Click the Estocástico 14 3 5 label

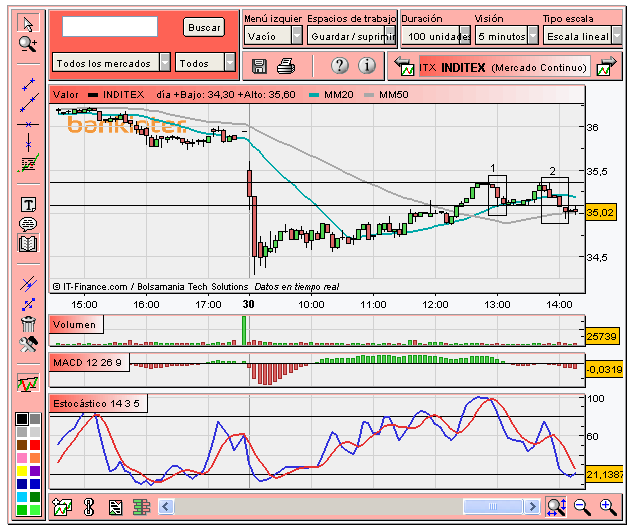coord(98,403)
